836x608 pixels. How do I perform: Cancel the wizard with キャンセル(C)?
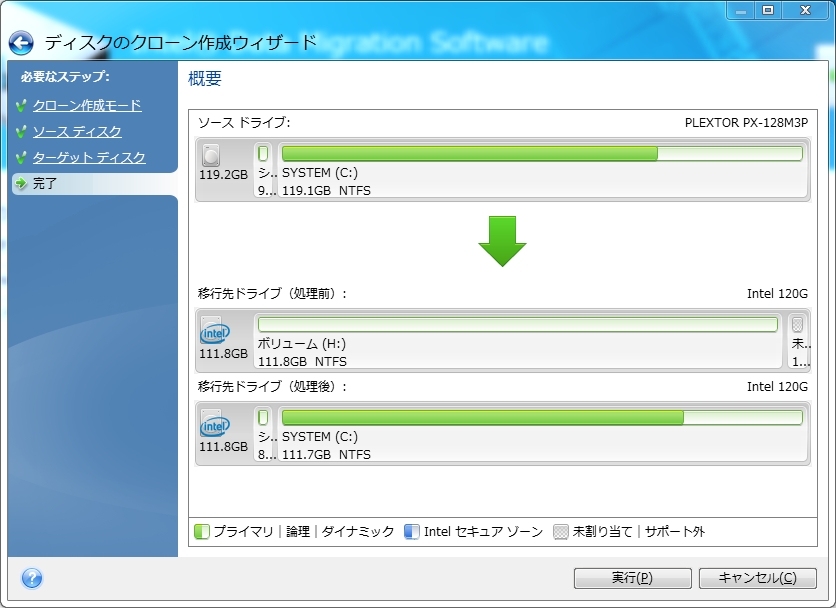758,578
